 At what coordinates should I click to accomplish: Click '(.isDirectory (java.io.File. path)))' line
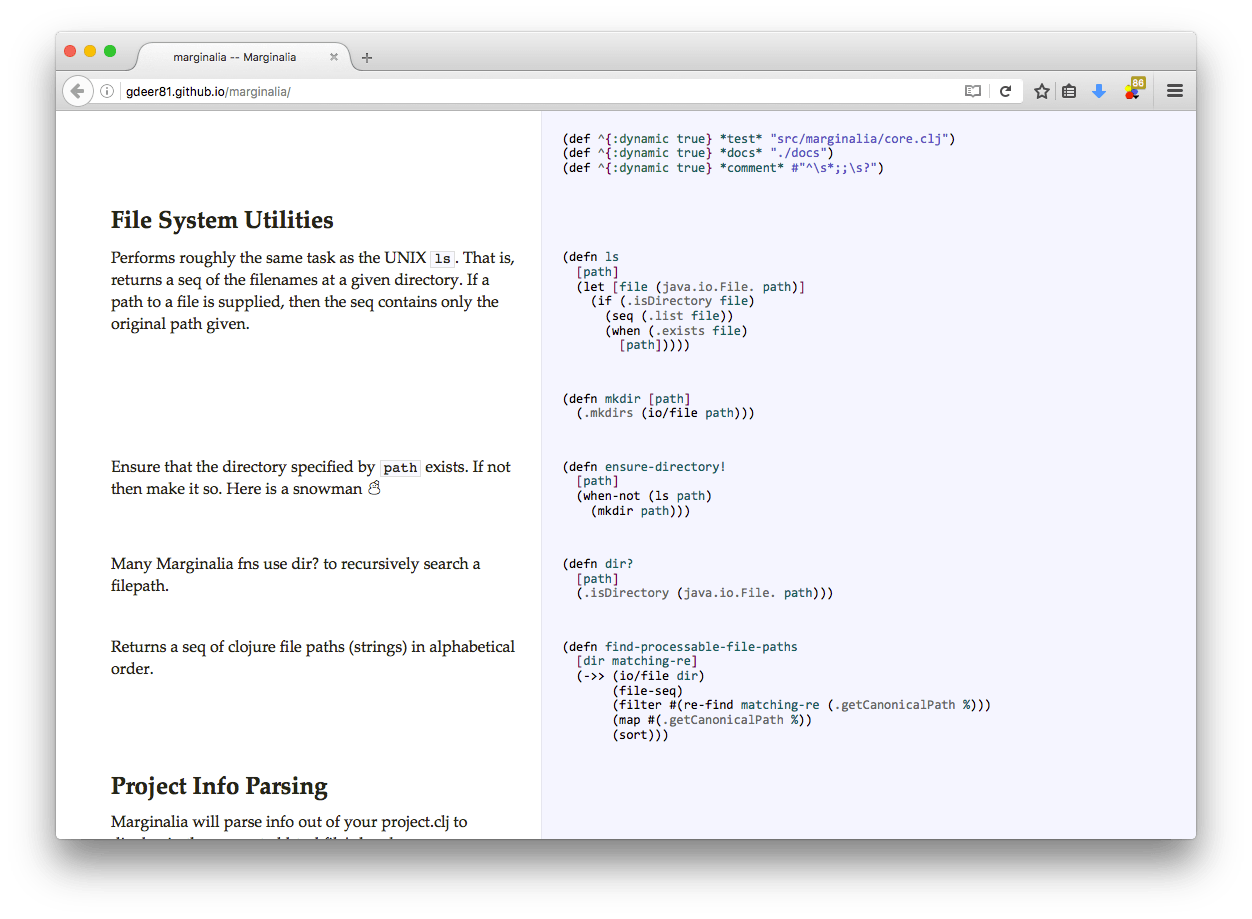(x=704, y=592)
